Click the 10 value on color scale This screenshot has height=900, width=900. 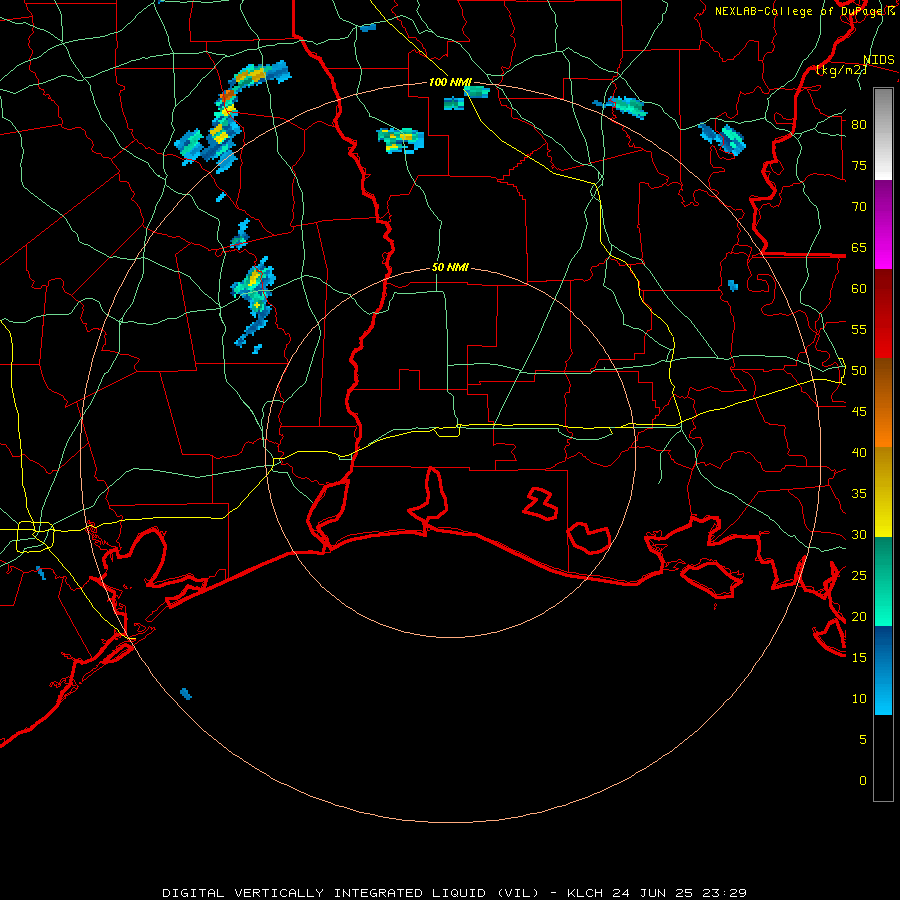[x=859, y=699]
